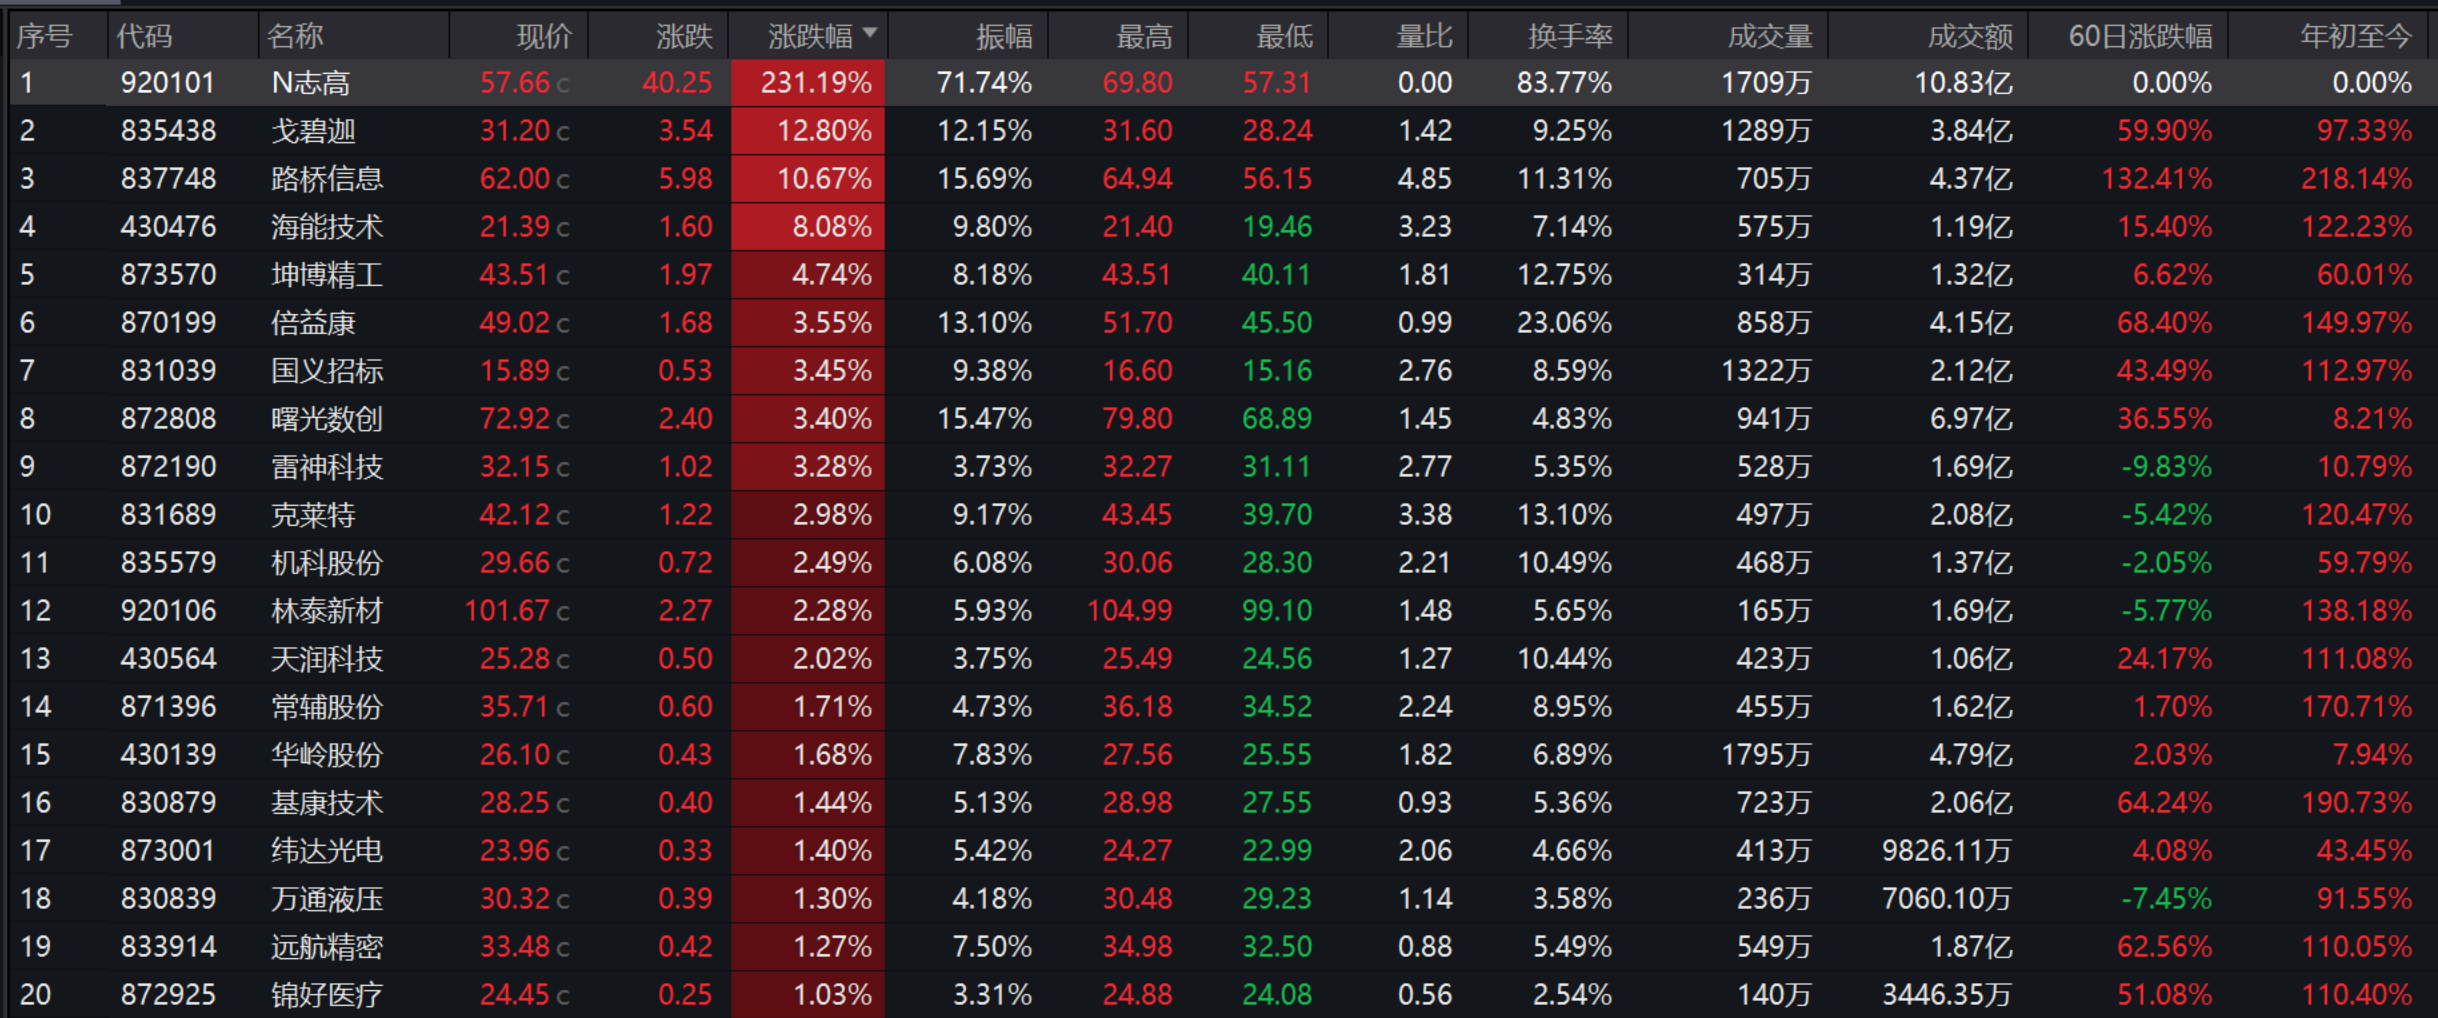Open stock 林泰新材 code 920106
The height and width of the screenshot is (1018, 2438).
tap(168, 610)
